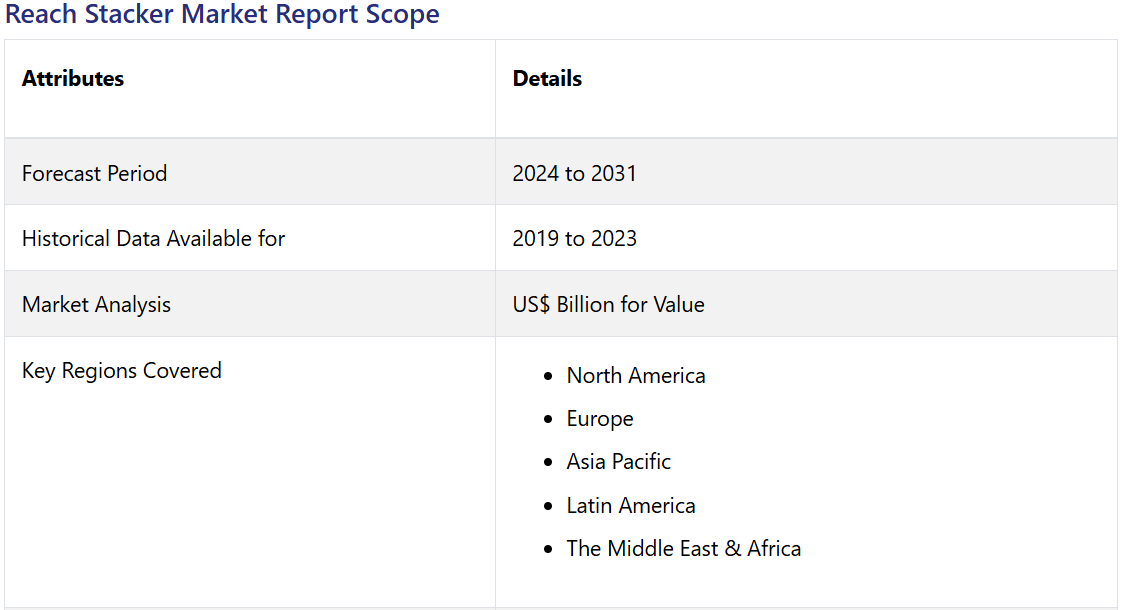Click the bullet marker before Latin America
Viewport: 1122px width, 610px height.
coord(547,507)
